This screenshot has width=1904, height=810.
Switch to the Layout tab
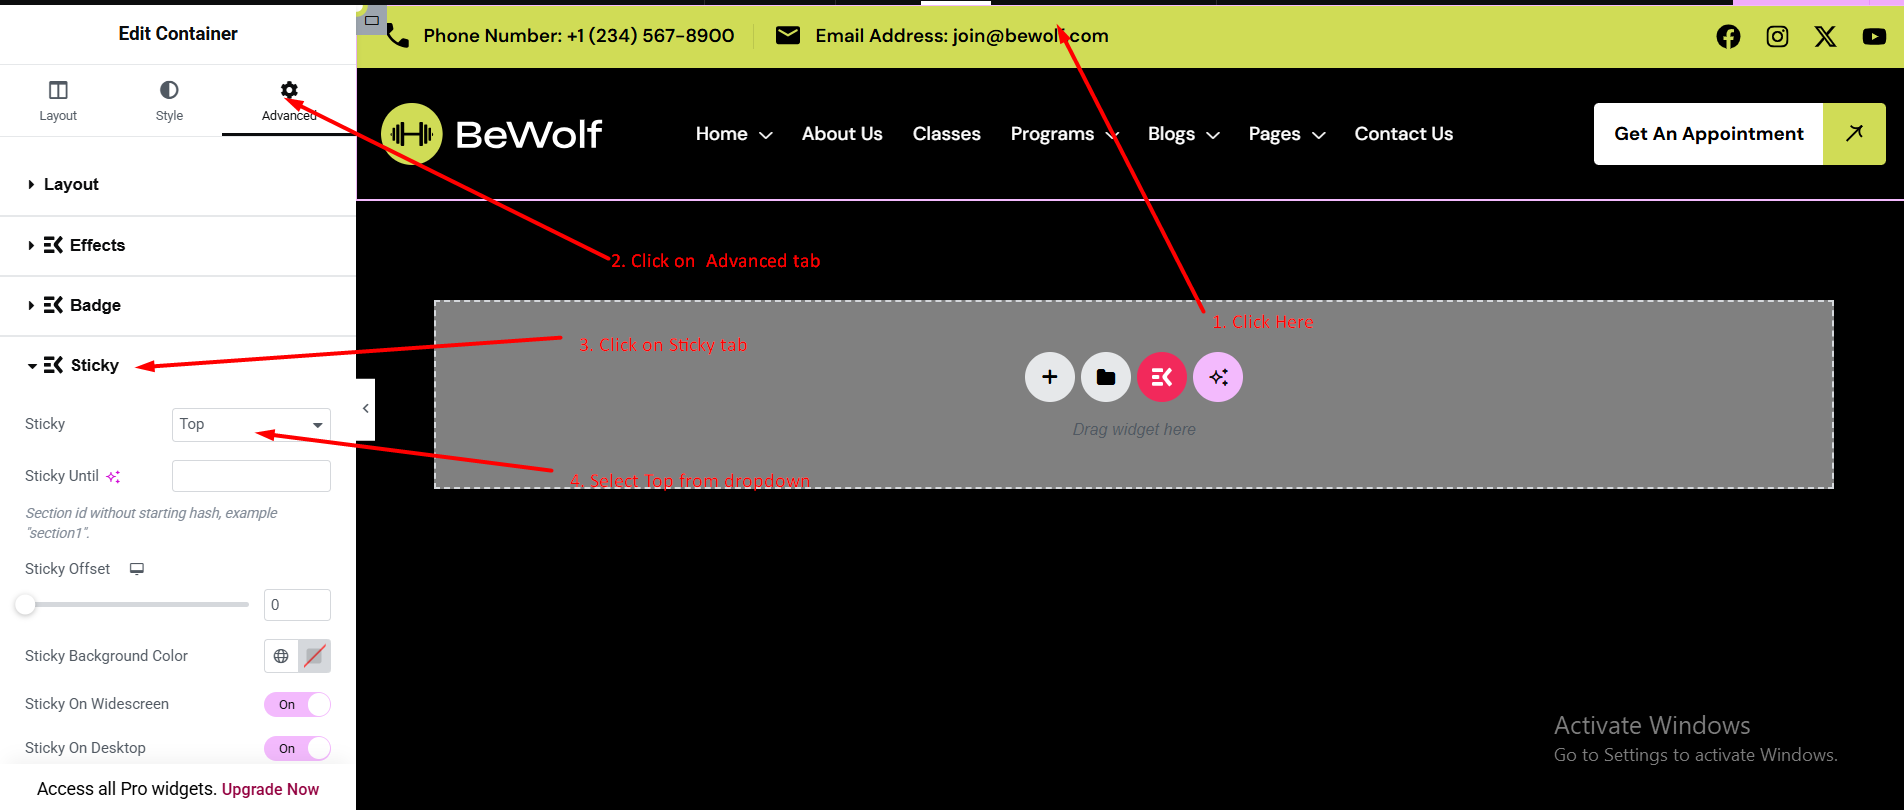[58, 101]
